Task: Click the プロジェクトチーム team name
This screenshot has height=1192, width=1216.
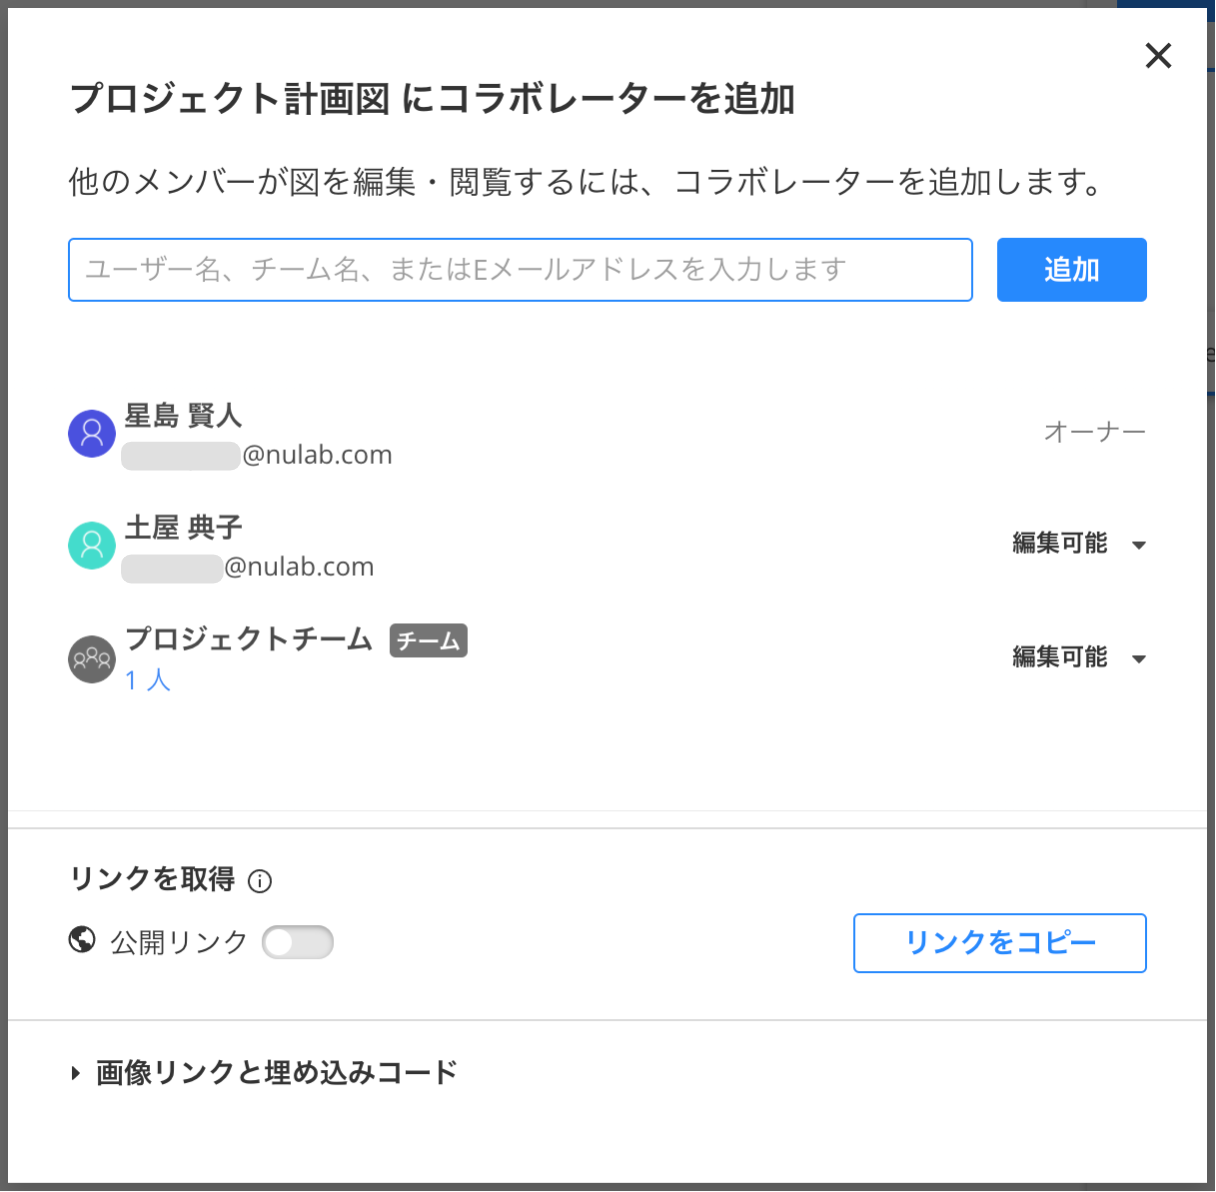Action: 249,639
